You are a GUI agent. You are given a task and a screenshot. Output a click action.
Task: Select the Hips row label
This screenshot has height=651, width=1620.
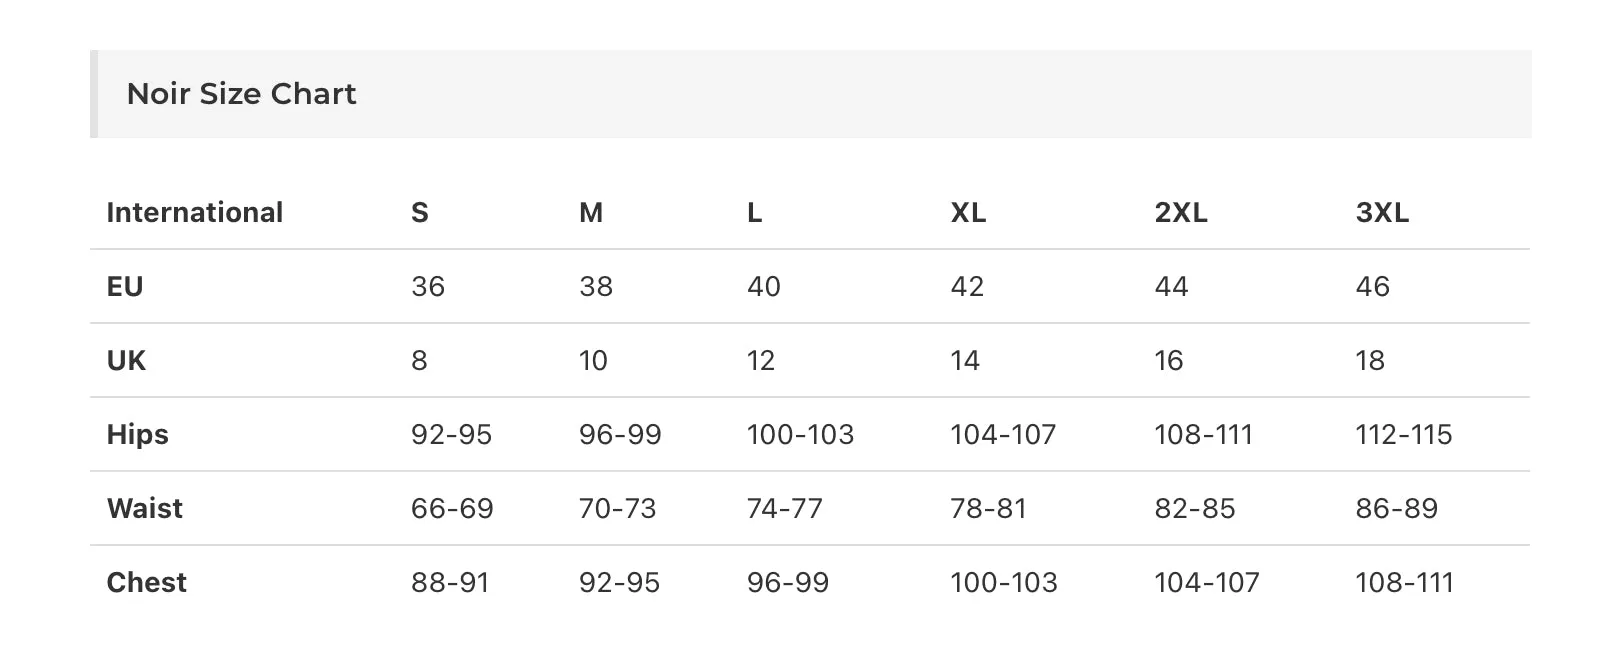pos(138,434)
